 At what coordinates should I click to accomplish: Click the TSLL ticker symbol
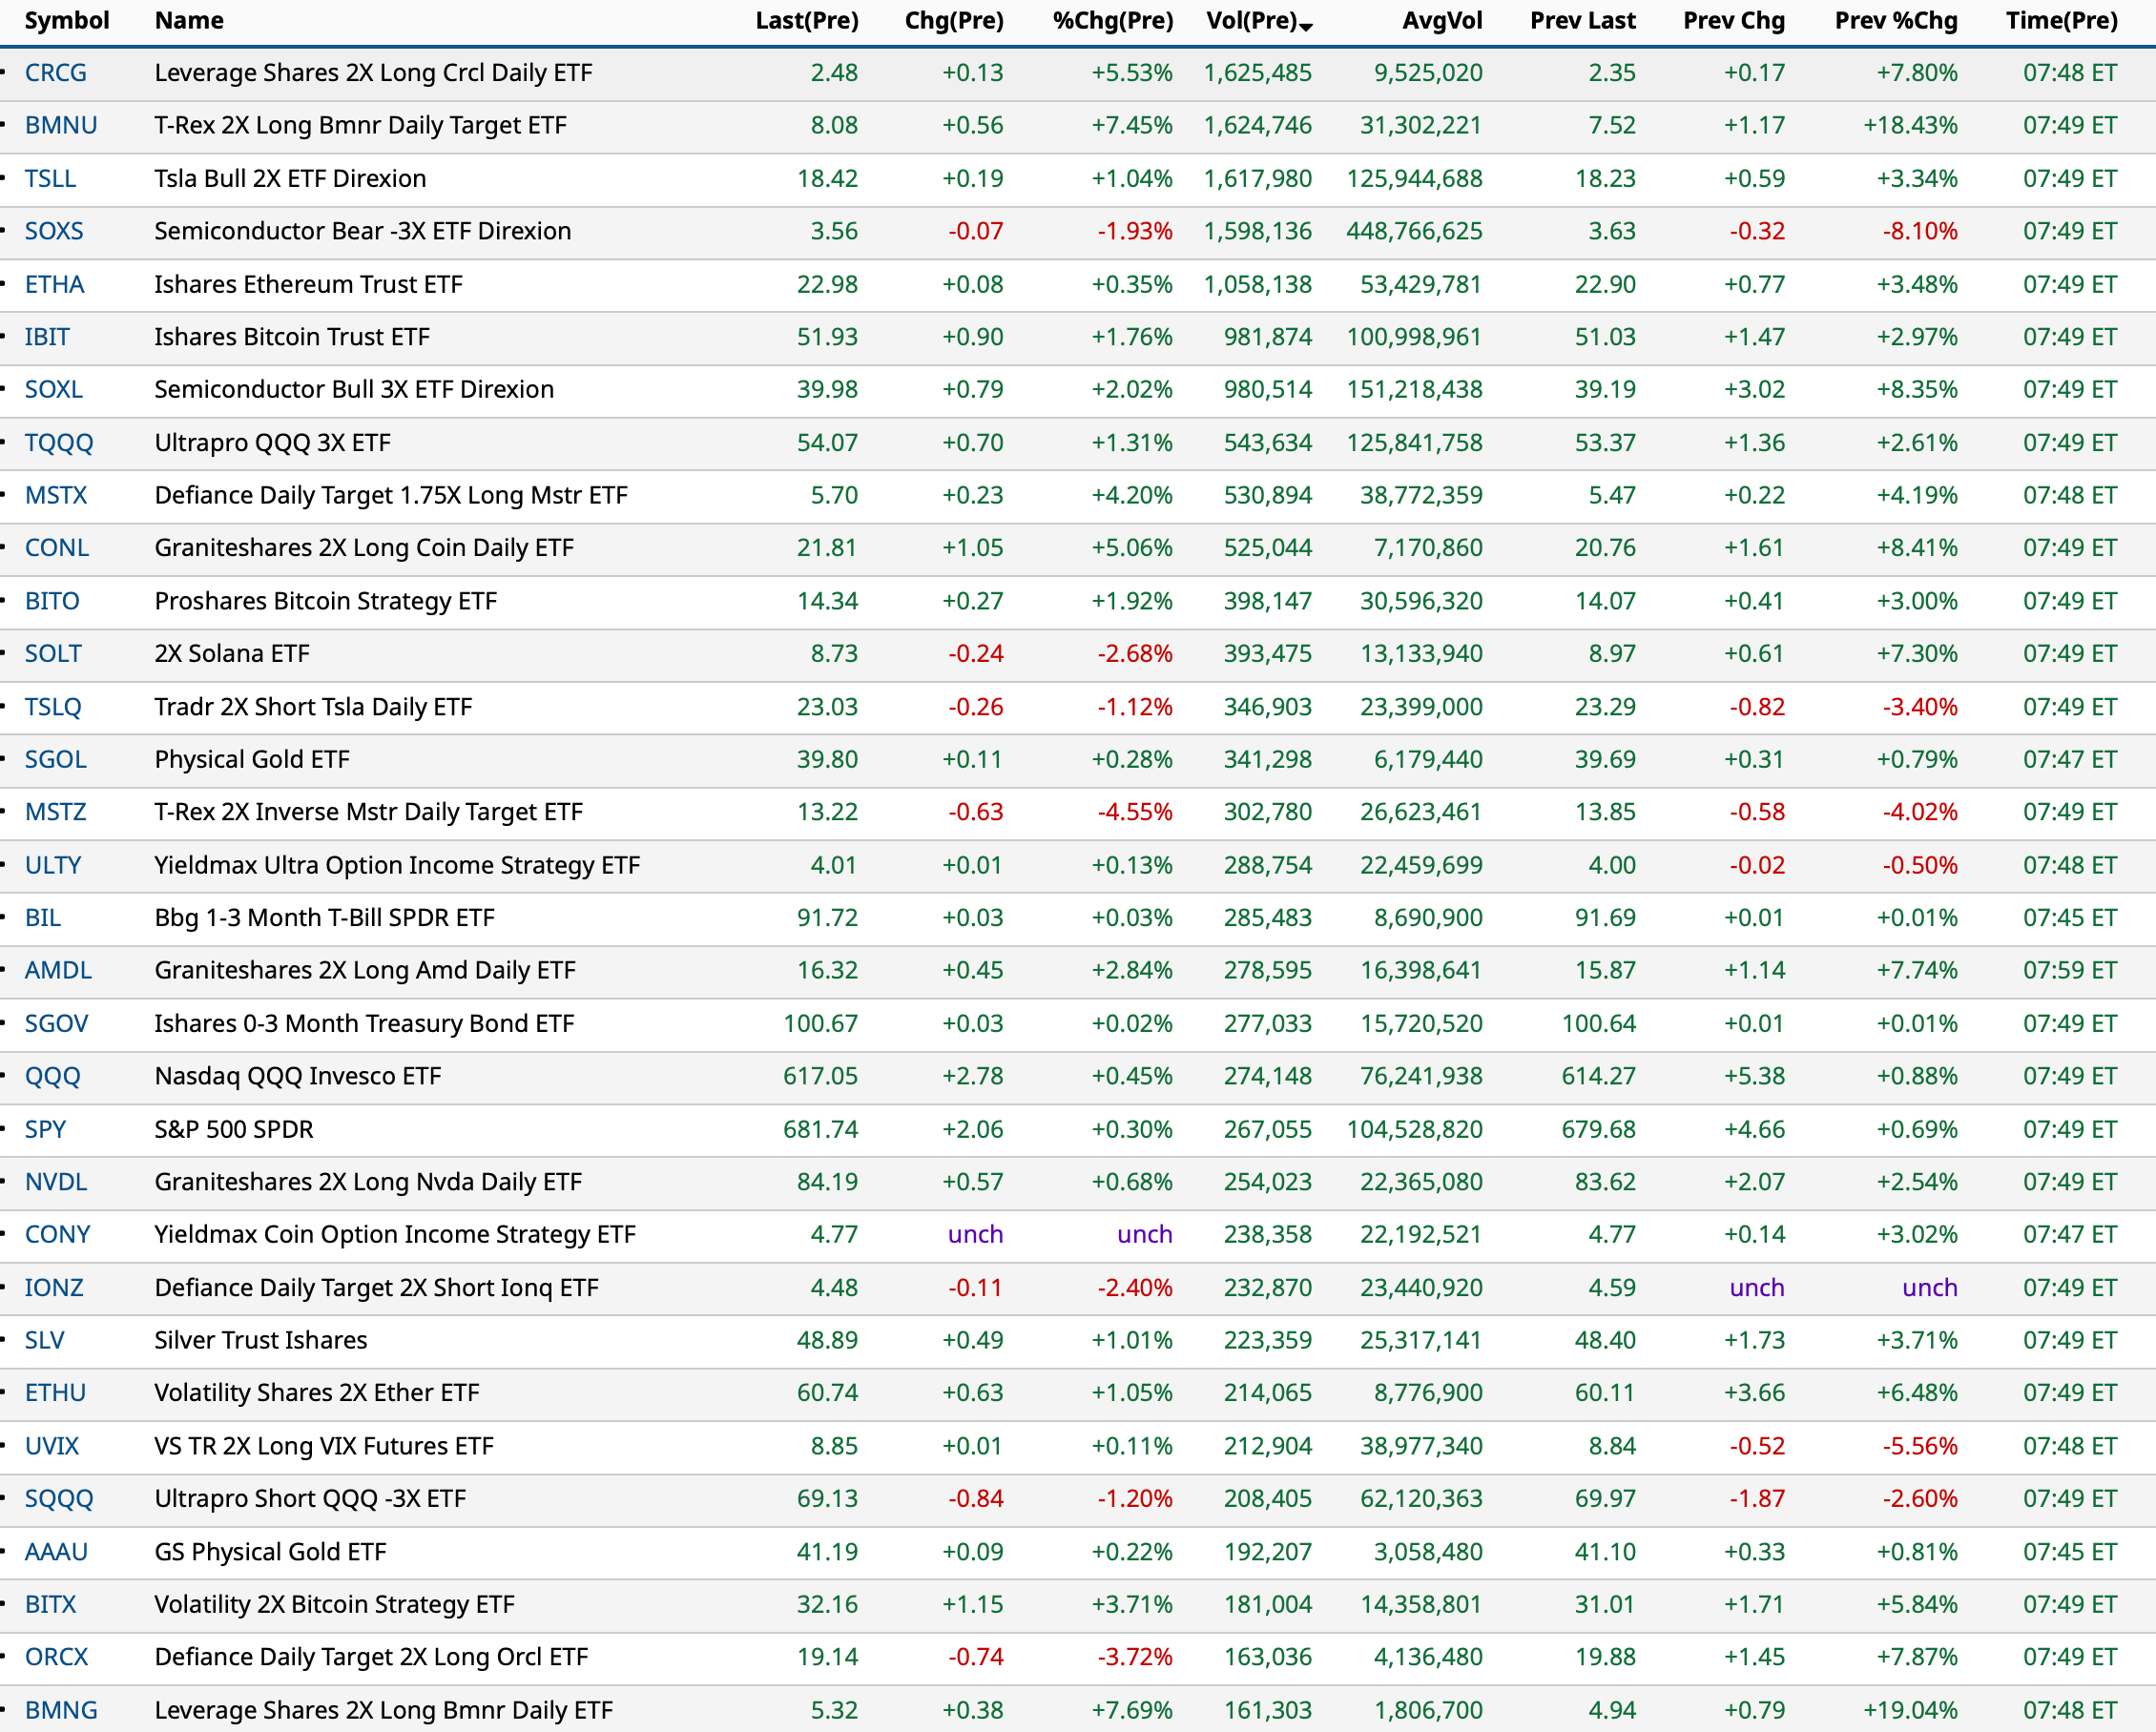click(x=50, y=179)
